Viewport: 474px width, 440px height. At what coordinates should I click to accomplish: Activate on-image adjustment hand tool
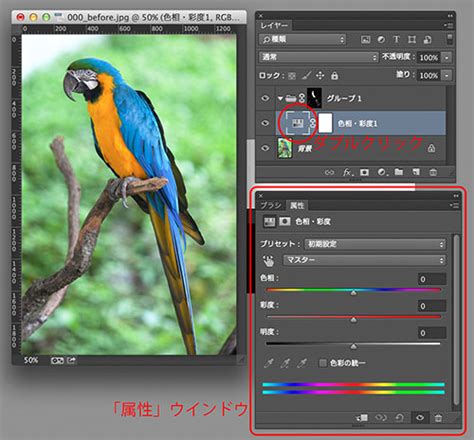coord(268,261)
